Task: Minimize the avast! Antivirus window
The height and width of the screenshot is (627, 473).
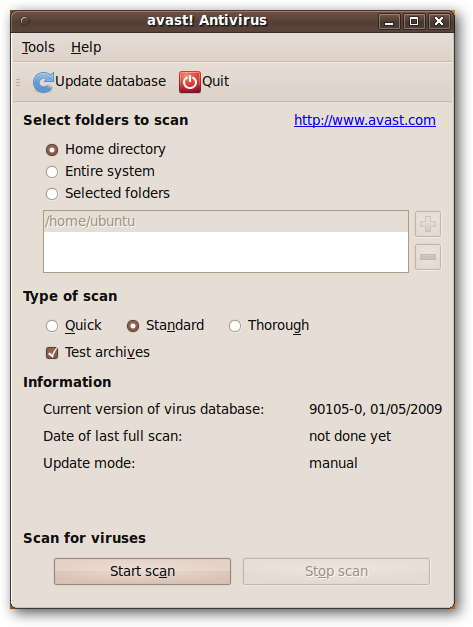Action: tap(389, 21)
